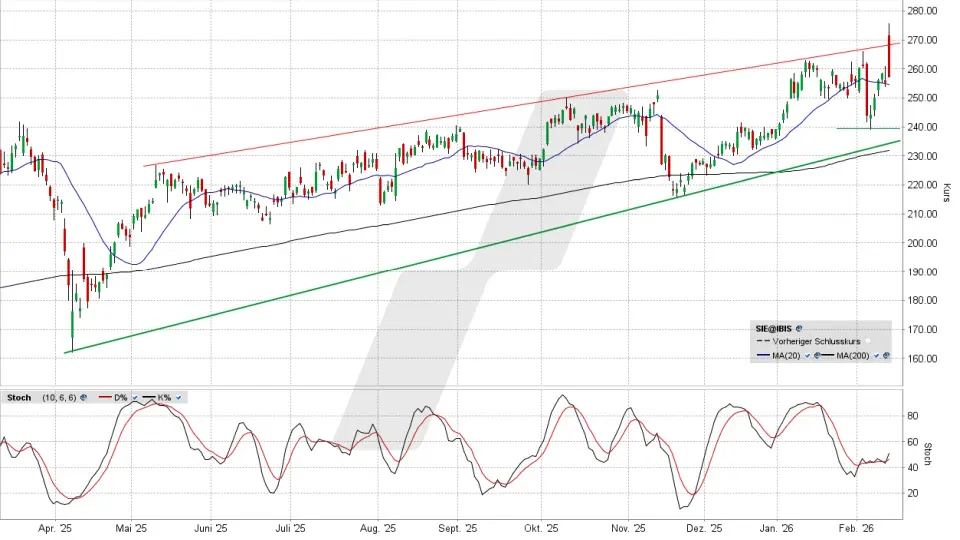The height and width of the screenshot is (540, 960).
Task: Click the 190.00 price axis label
Action: [922, 272]
